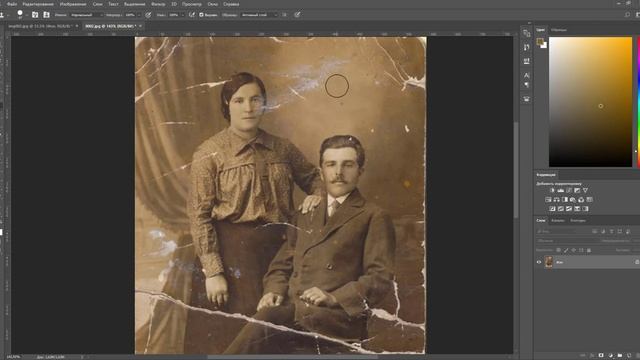Open the collapsed History panel icon
640x360 pixels.
[527, 34]
